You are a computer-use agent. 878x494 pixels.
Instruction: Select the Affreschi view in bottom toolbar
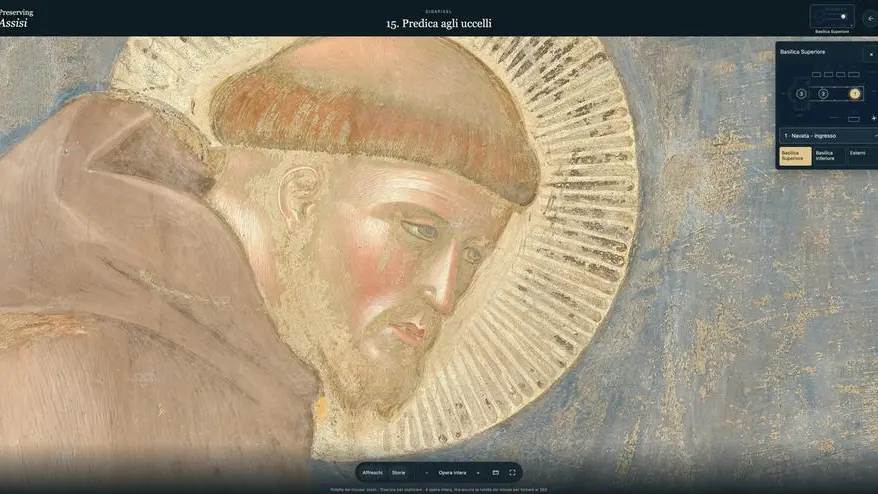pos(372,473)
